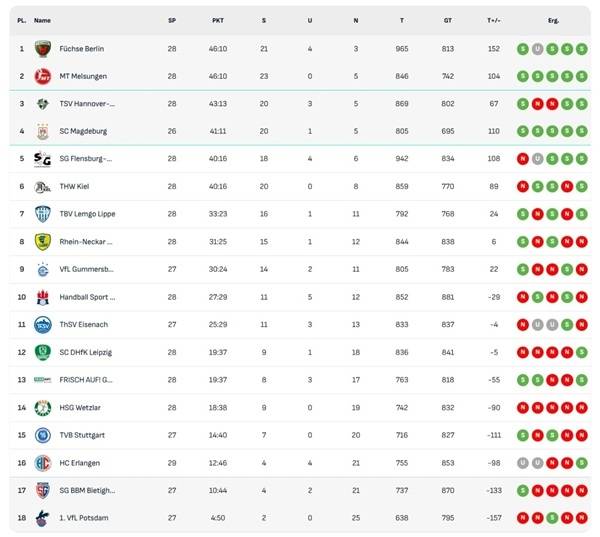Click the Handball Sport Verein Hamburg logo
Screen dimensions: 600x537
click(x=42, y=297)
